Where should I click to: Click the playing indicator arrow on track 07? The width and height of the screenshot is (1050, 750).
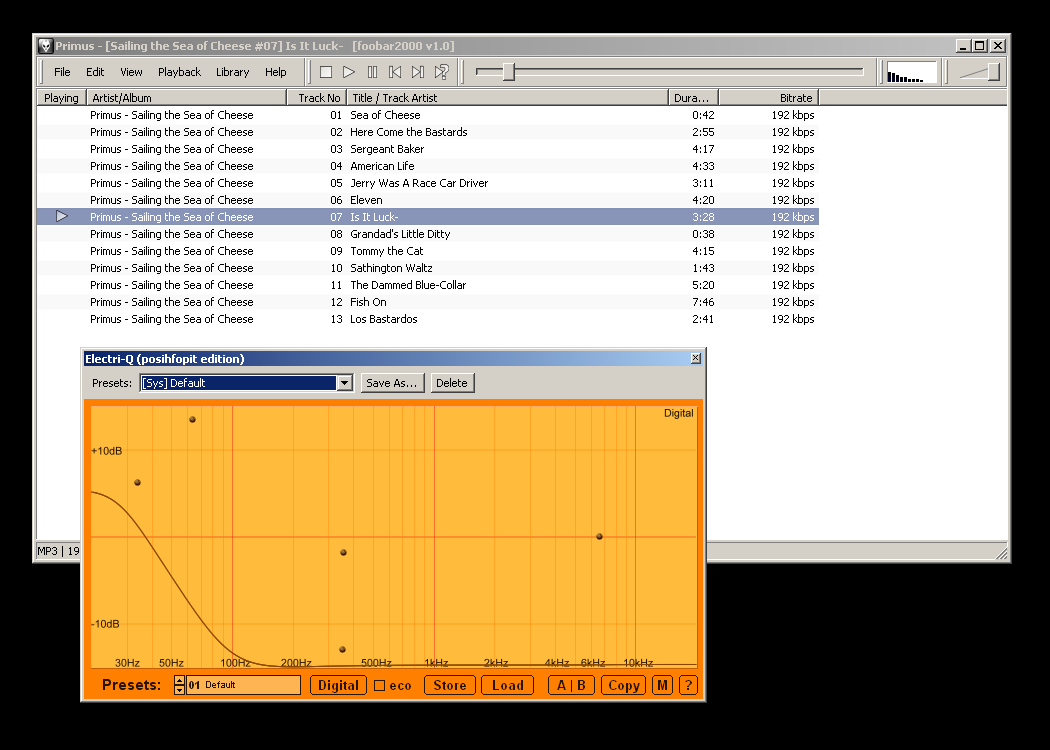62,216
